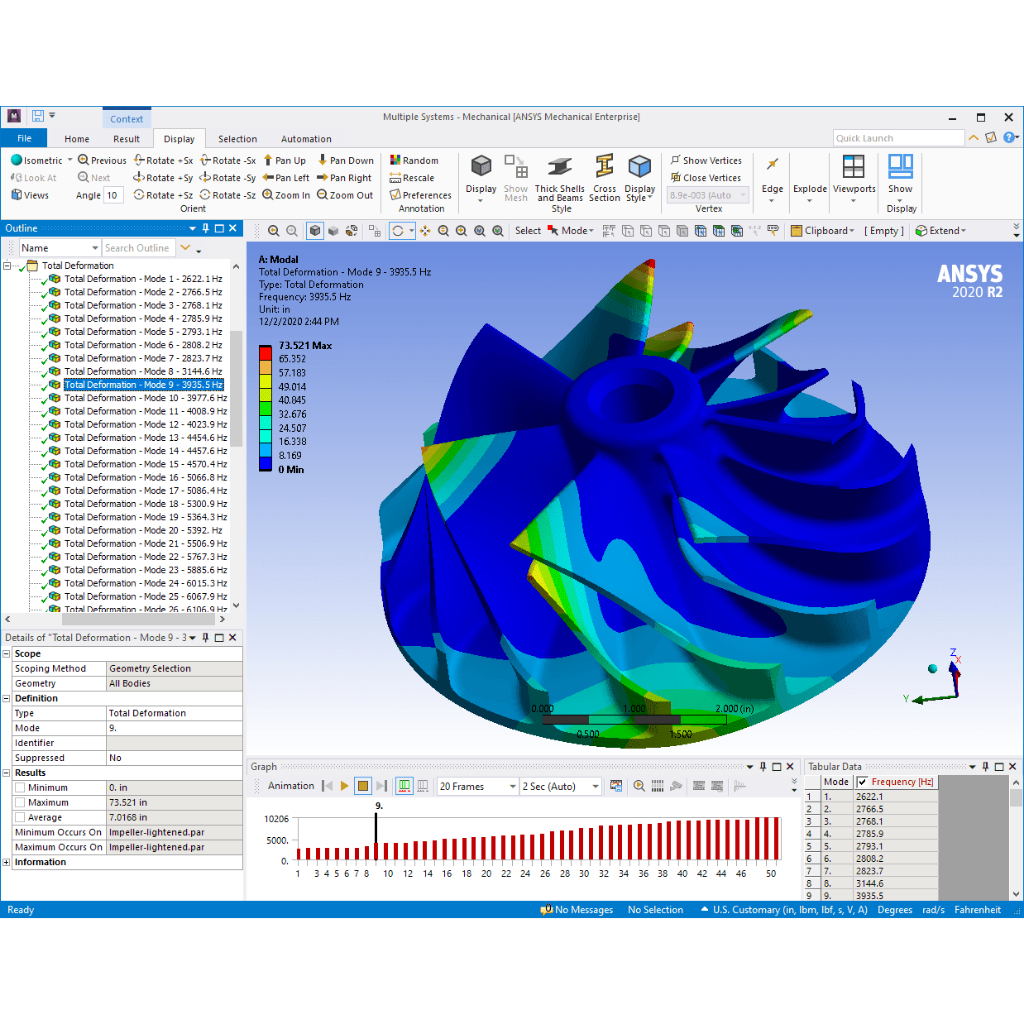This screenshot has height=1024, width=1024.
Task: Pin the Tabular Data panel
Action: [985, 766]
